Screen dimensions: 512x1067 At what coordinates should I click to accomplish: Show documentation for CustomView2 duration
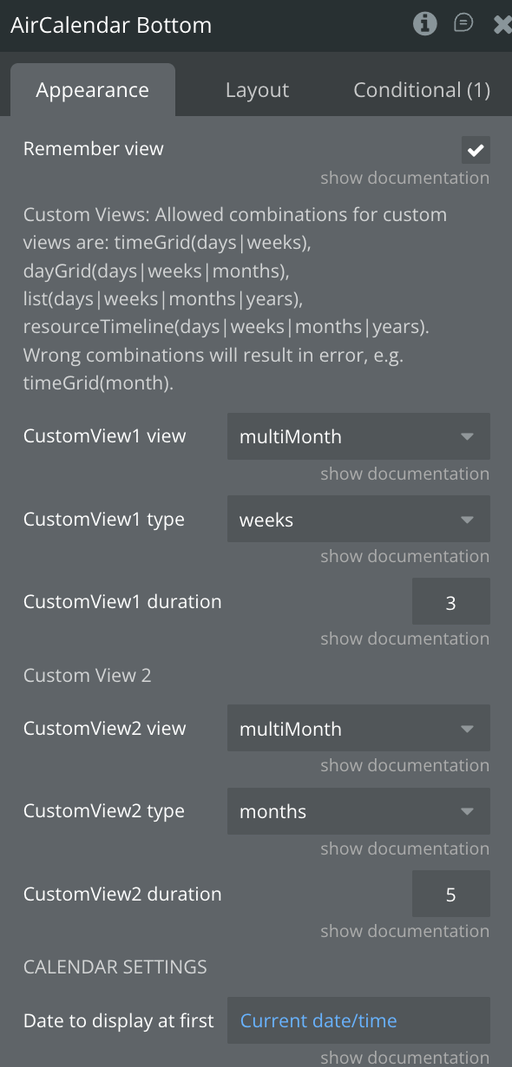click(x=405, y=931)
